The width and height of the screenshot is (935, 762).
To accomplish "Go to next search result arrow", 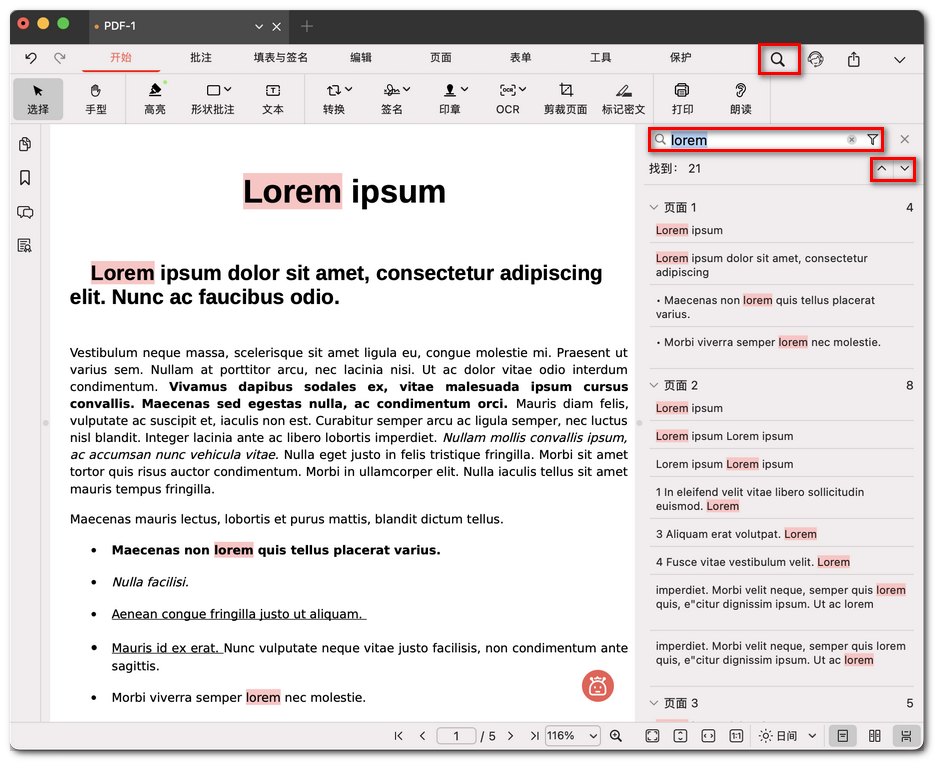I will (x=904, y=169).
